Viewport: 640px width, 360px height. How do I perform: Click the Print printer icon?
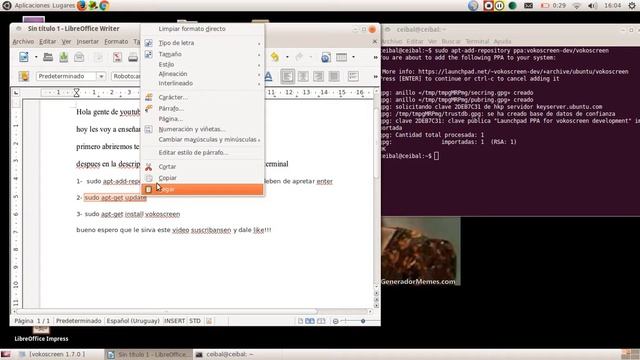133,57
